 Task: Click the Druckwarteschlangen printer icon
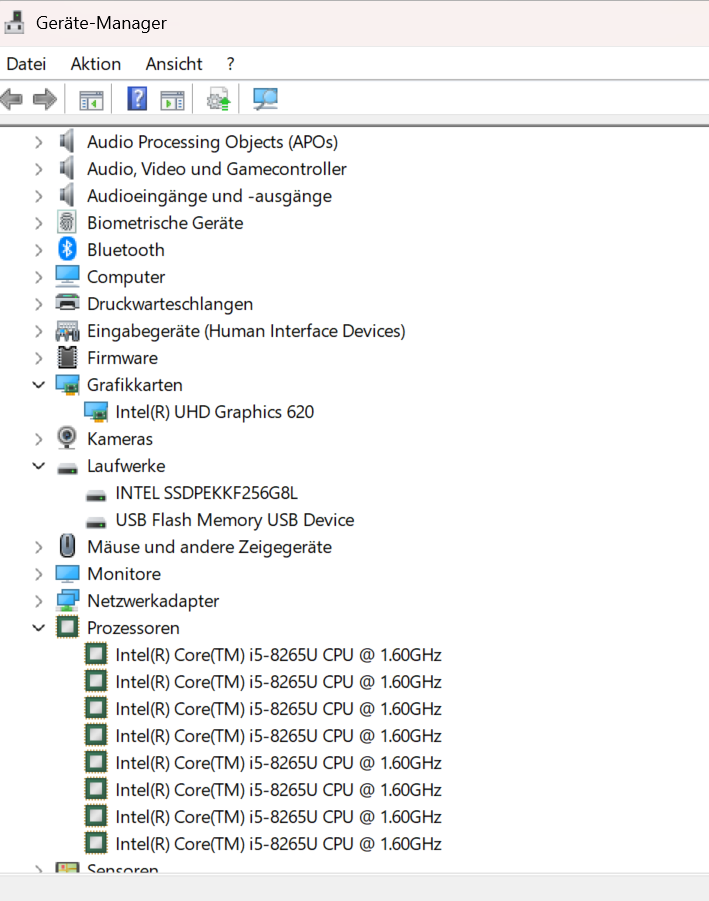(67, 303)
